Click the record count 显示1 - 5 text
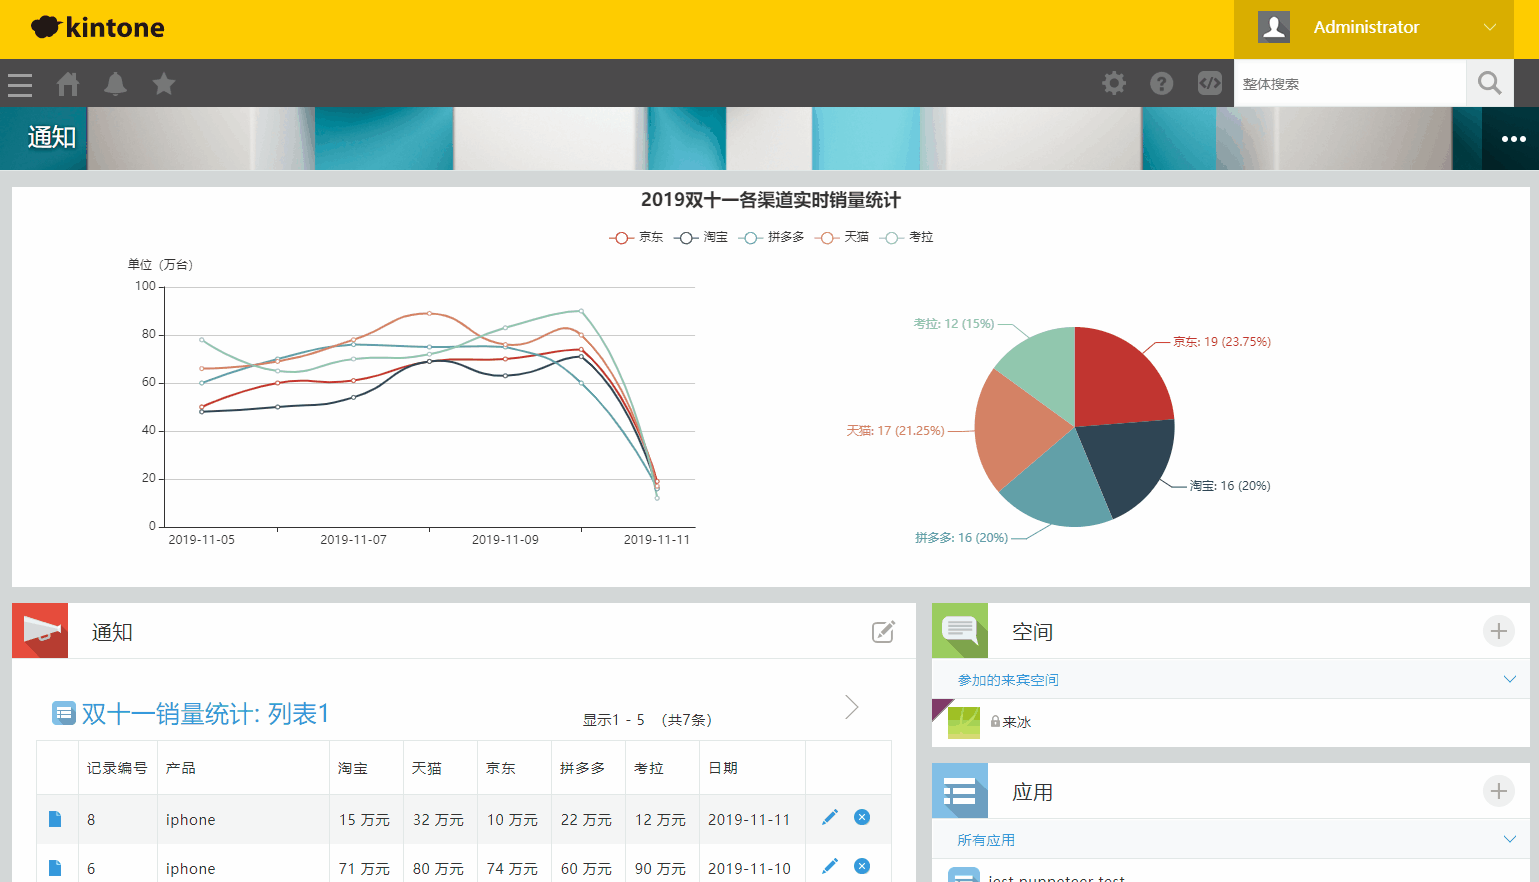This screenshot has height=882, width=1539. tap(614, 720)
